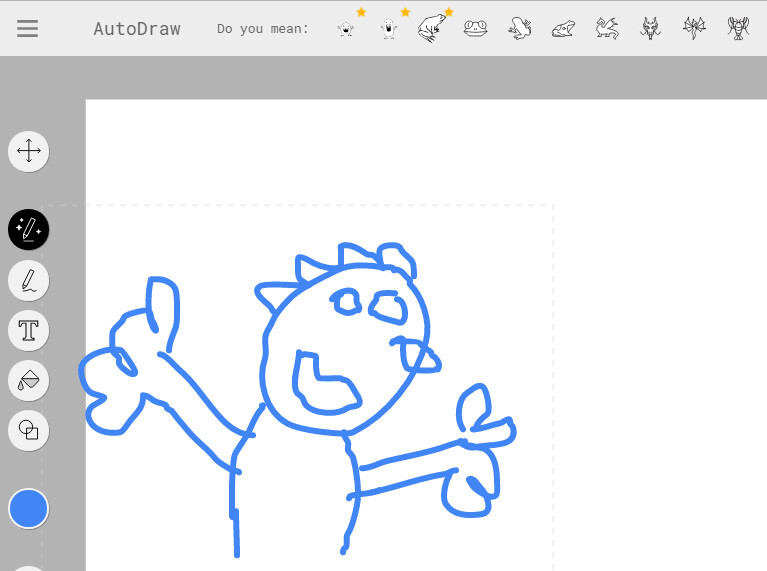Image resolution: width=767 pixels, height=571 pixels.
Task: Pick the winged fairy suggestion
Action: tap(694, 28)
